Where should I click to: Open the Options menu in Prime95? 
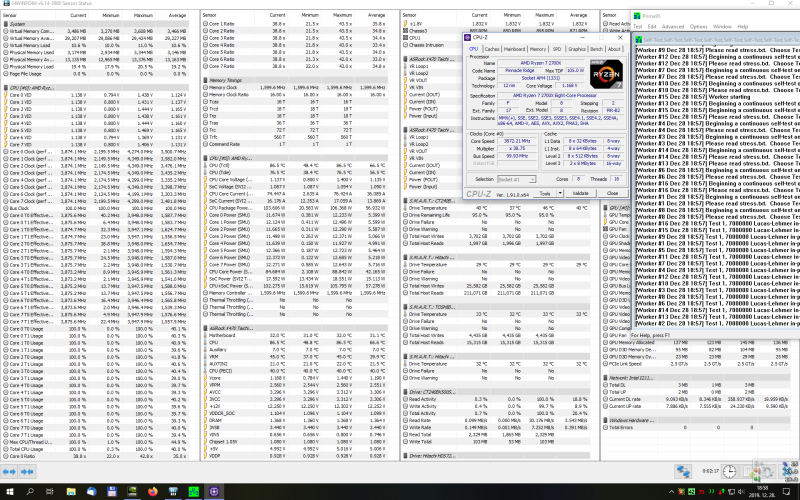click(698, 27)
